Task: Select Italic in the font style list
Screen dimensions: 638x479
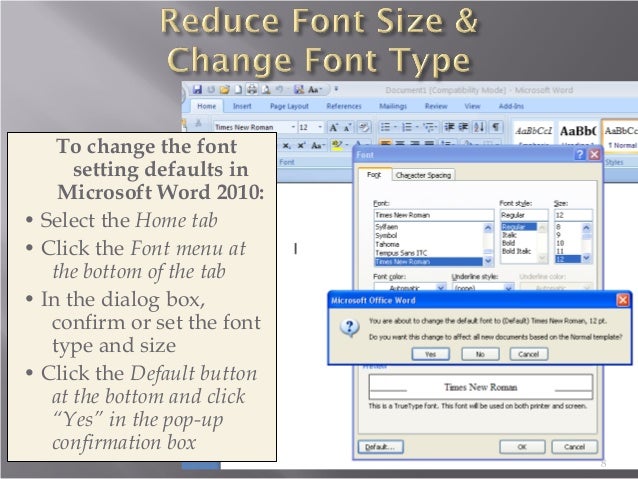Action: 509,235
